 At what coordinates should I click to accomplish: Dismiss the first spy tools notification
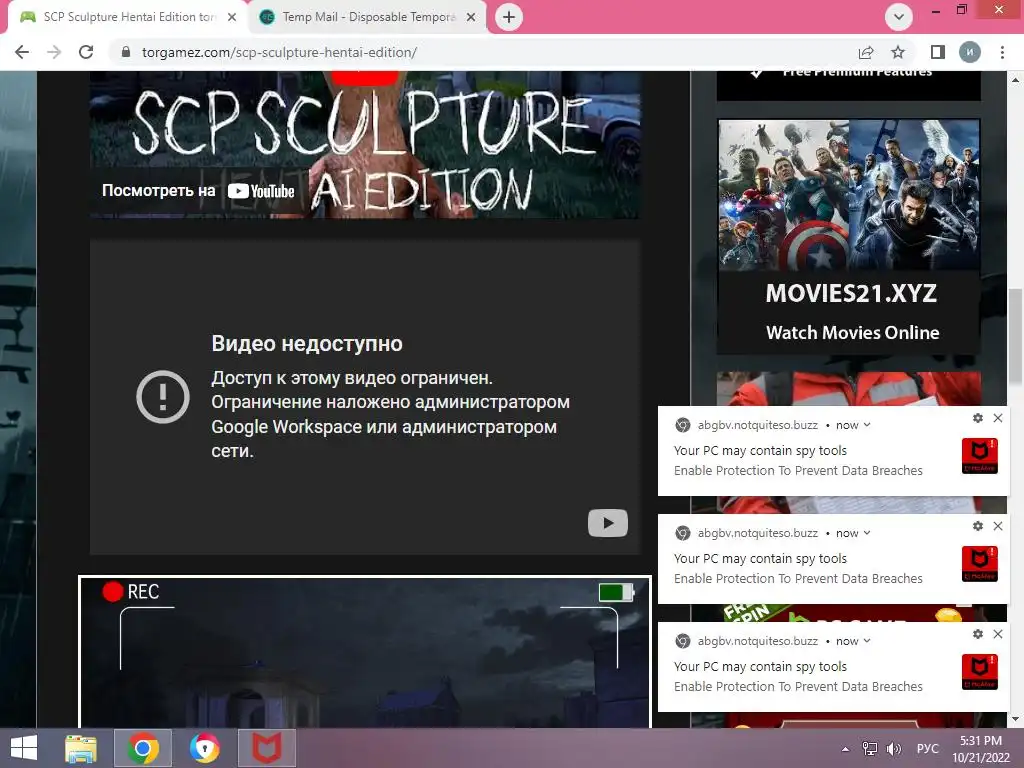point(998,418)
